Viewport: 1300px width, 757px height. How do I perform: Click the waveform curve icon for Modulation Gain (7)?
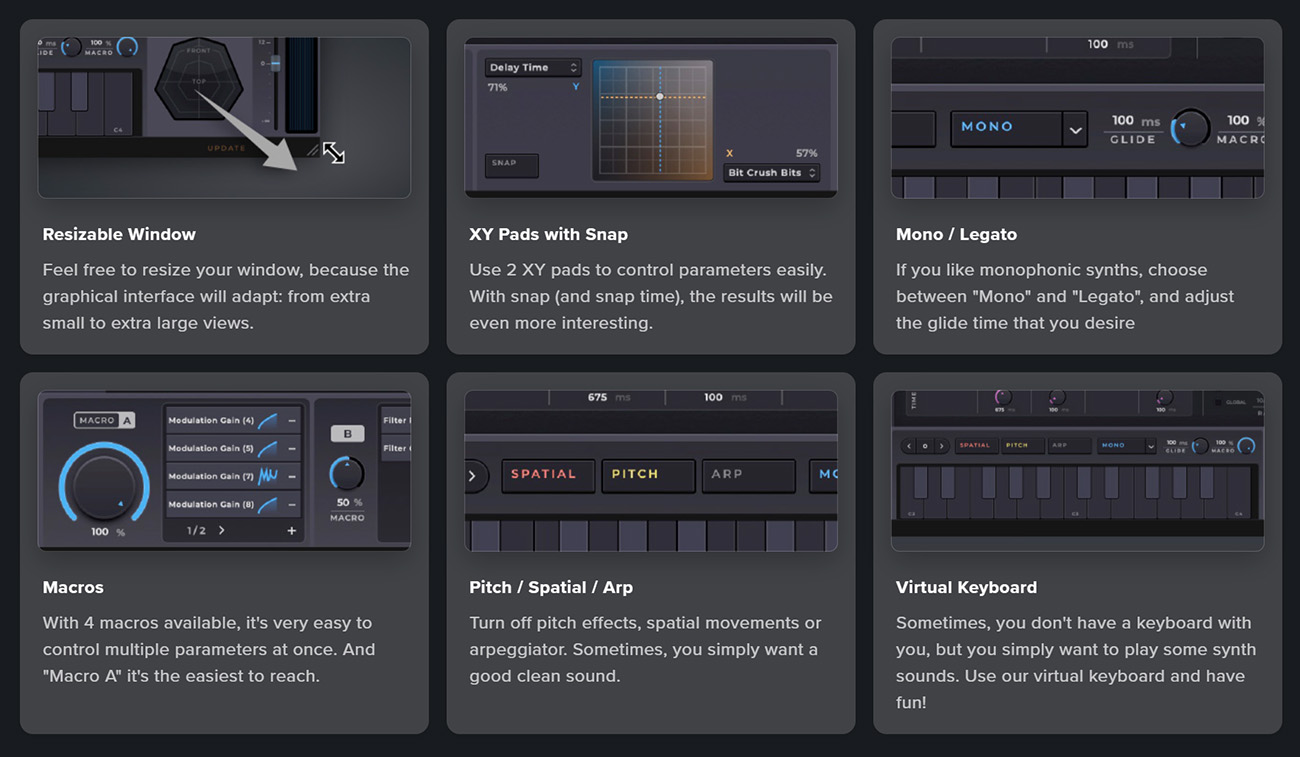coord(268,476)
